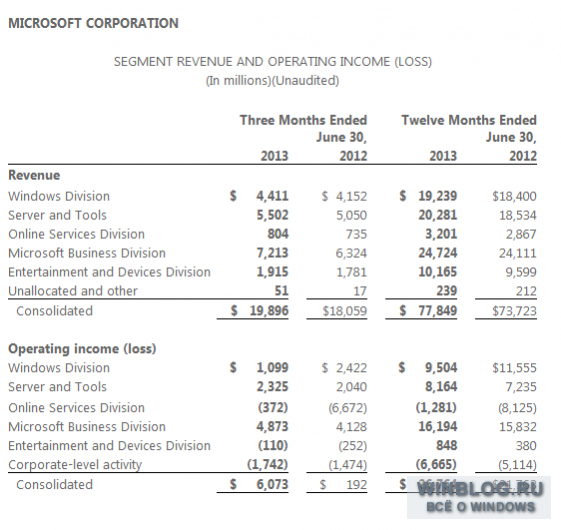This screenshot has height=530, width=561.
Task: Select the 9,599 revenue cell
Action: pyautogui.click(x=521, y=272)
